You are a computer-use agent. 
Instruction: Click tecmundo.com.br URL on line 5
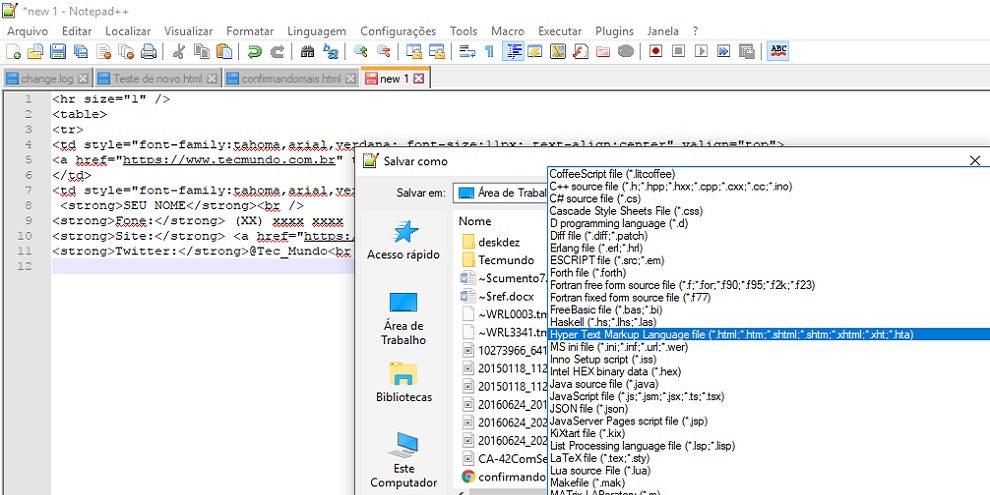[229, 160]
